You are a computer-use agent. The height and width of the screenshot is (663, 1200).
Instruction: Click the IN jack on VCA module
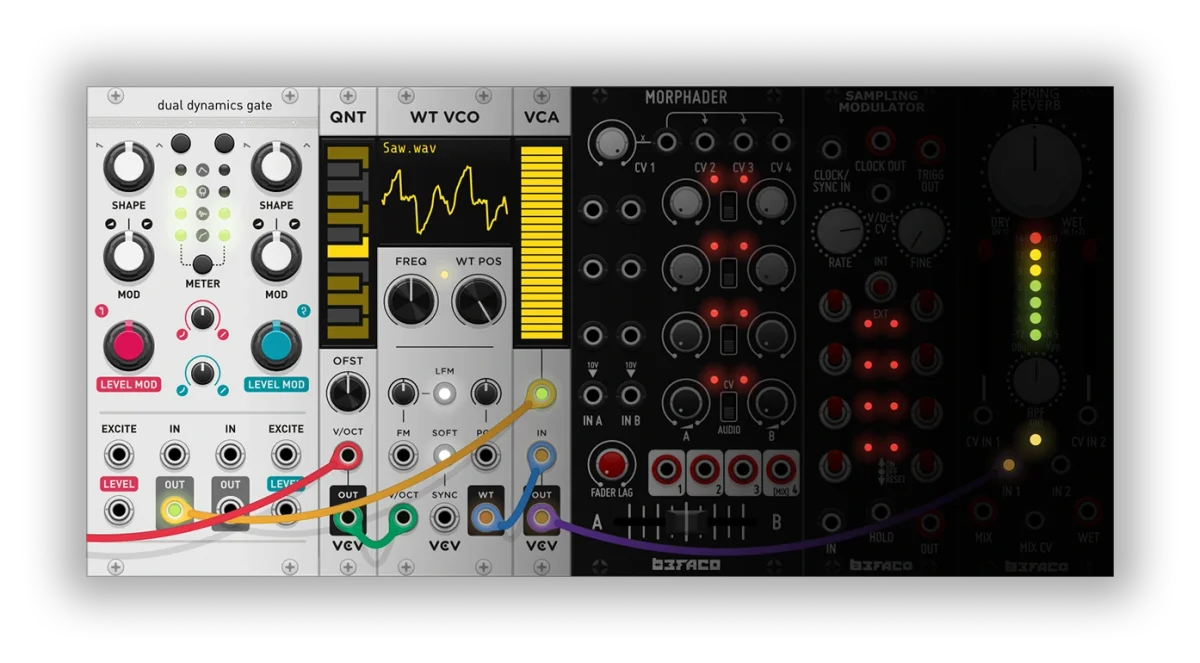(x=541, y=457)
